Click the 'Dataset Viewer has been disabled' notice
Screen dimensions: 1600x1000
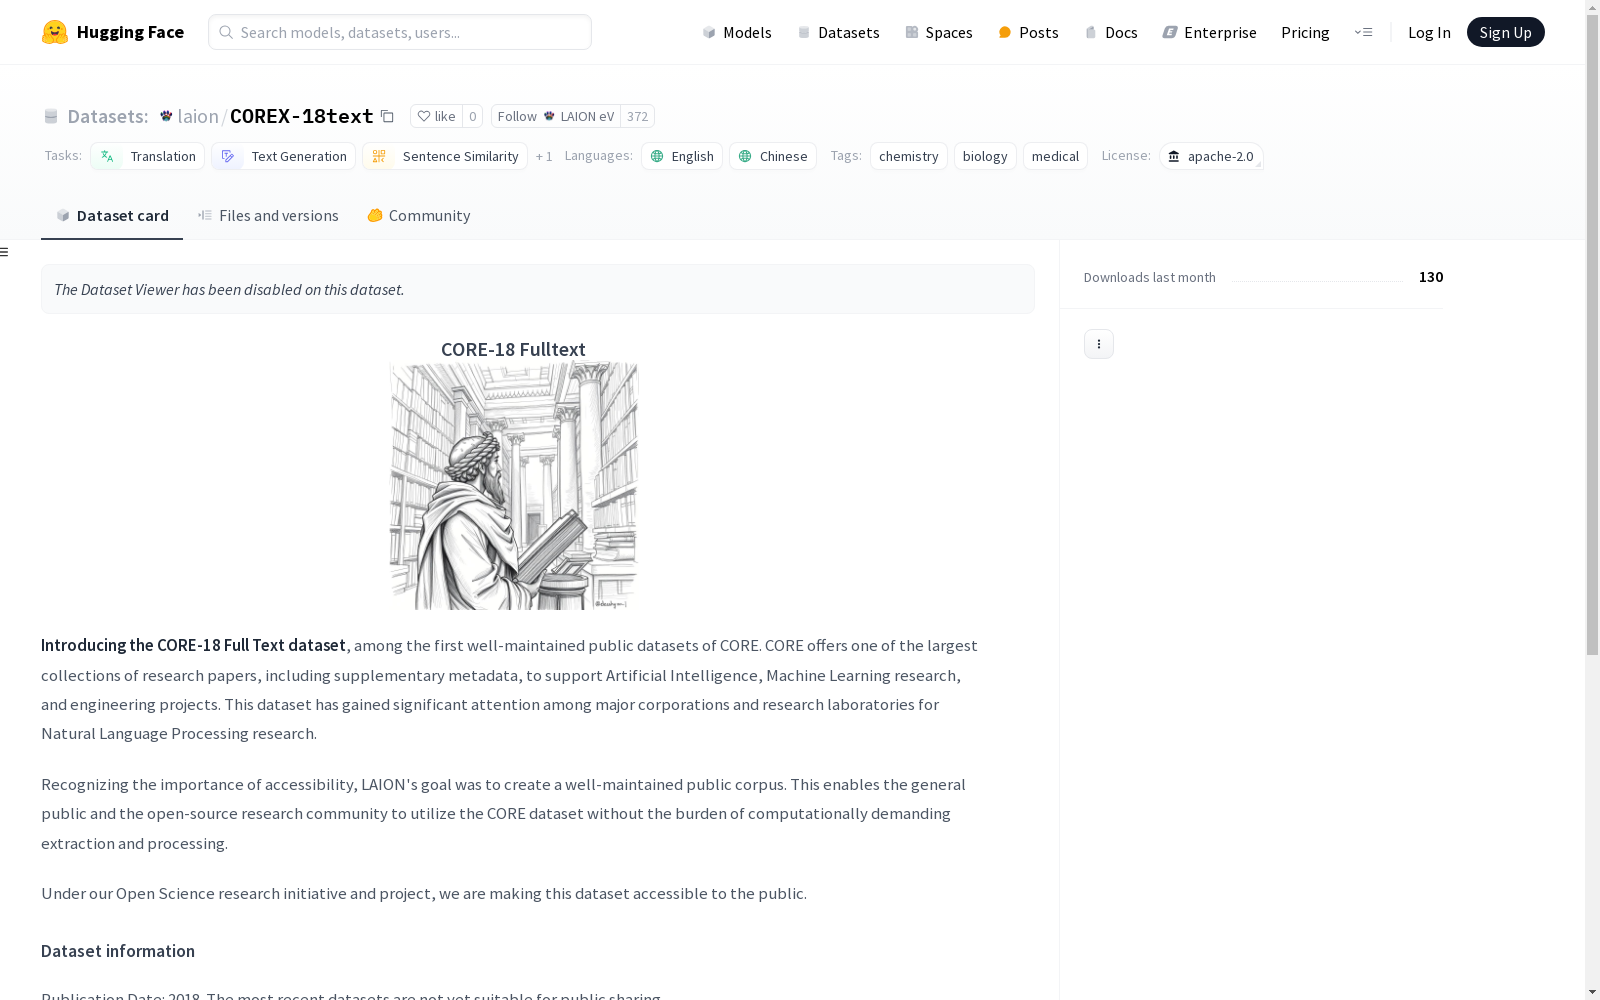coord(538,289)
